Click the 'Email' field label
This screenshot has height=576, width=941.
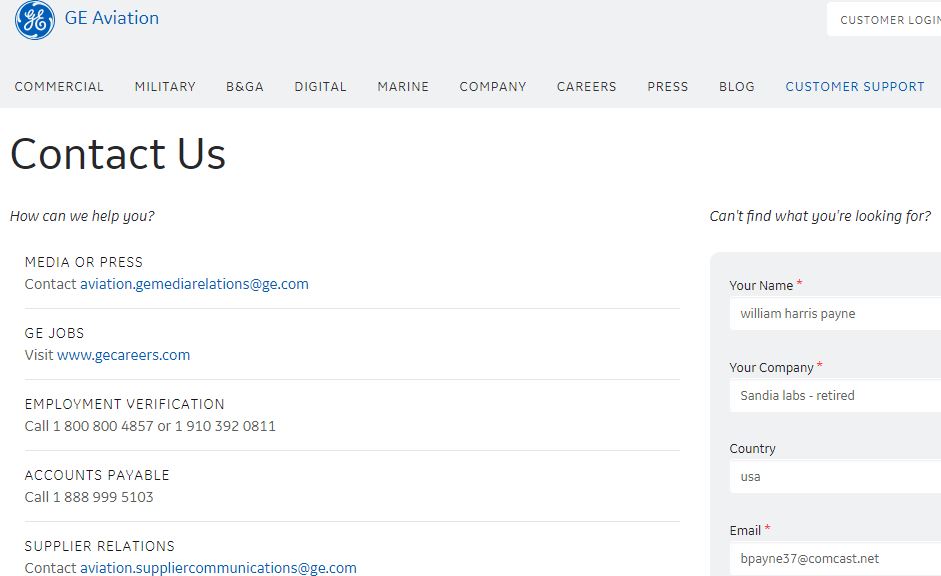tap(745, 530)
